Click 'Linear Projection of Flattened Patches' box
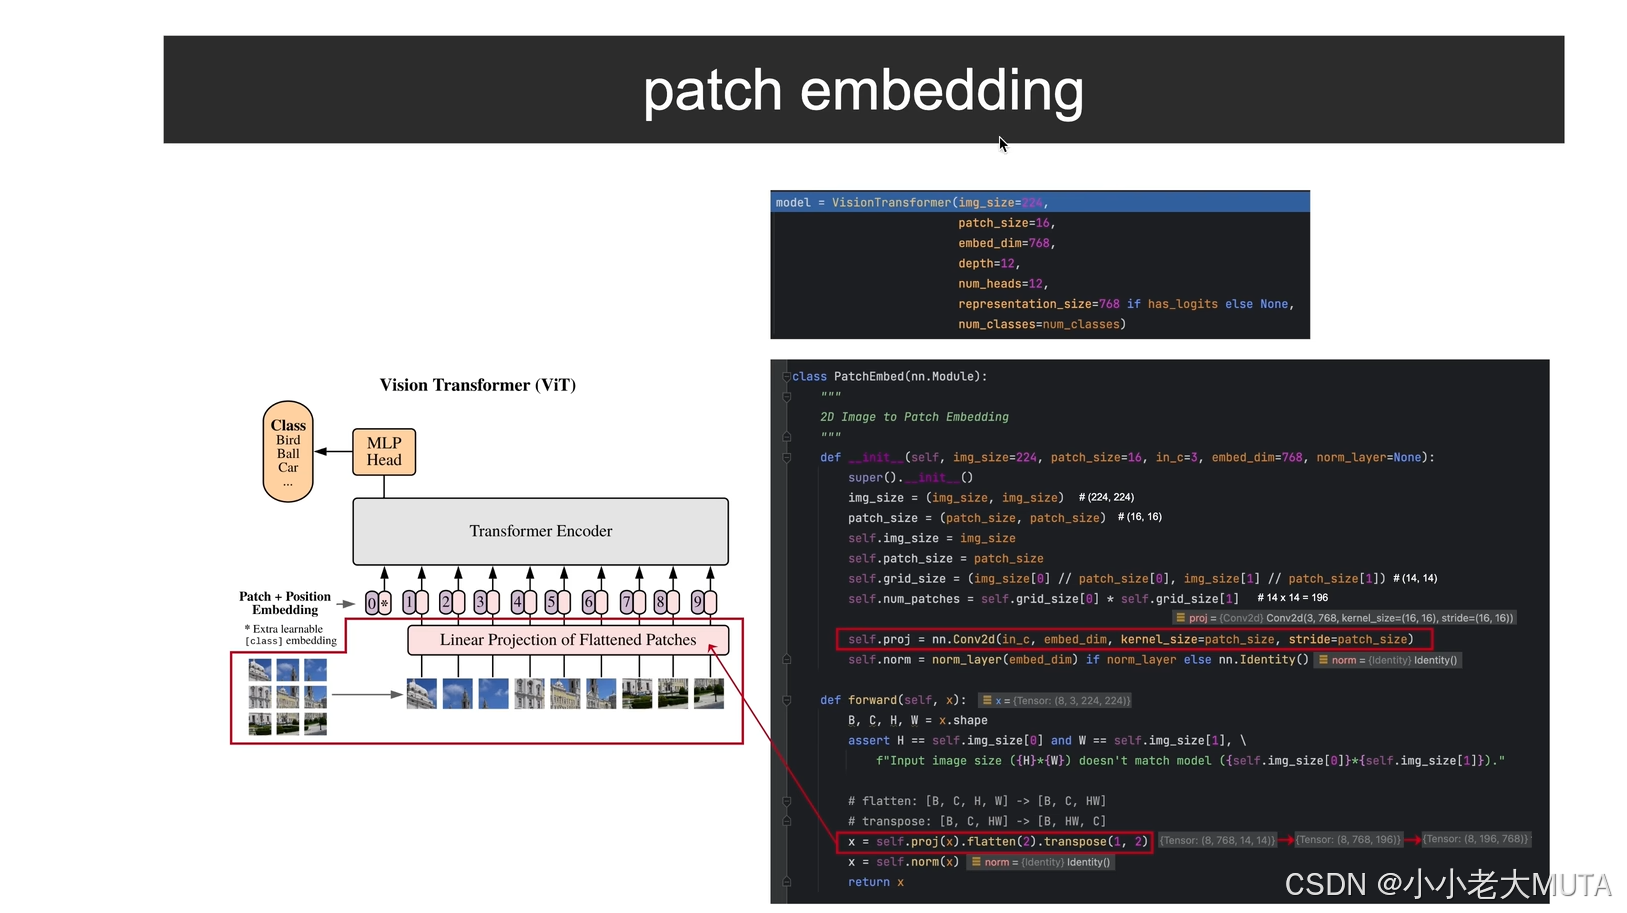The width and height of the screenshot is (1627, 913). click(x=568, y=640)
